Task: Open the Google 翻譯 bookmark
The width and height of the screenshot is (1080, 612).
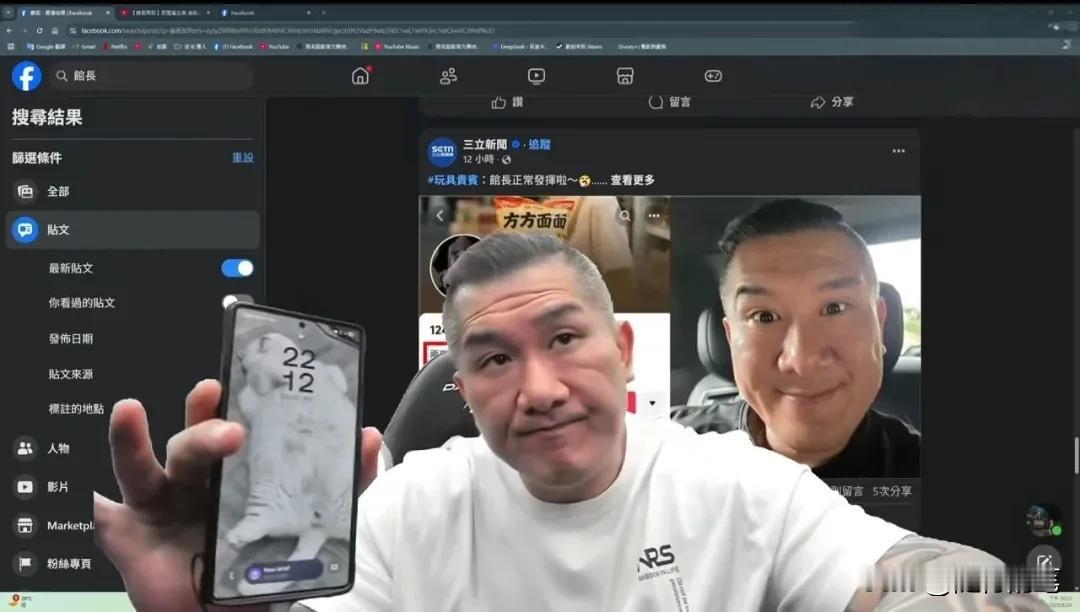Action: point(46,46)
